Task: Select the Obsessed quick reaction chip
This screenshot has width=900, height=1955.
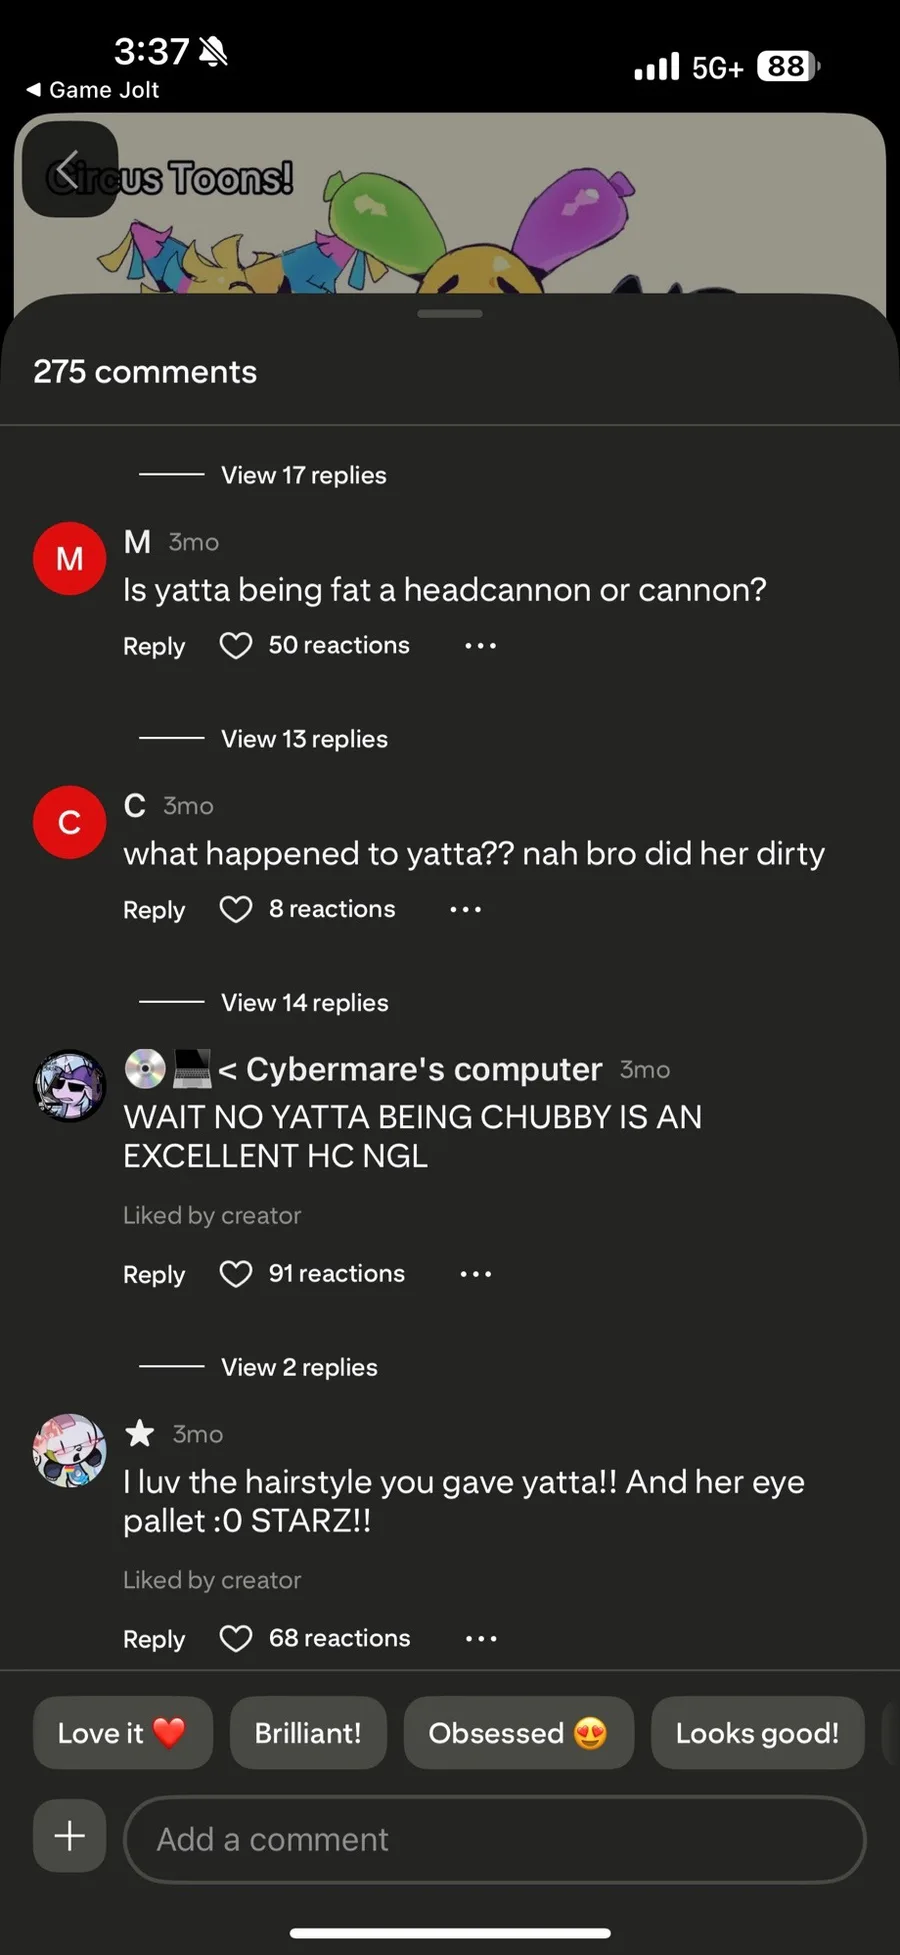Action: pyautogui.click(x=519, y=1733)
